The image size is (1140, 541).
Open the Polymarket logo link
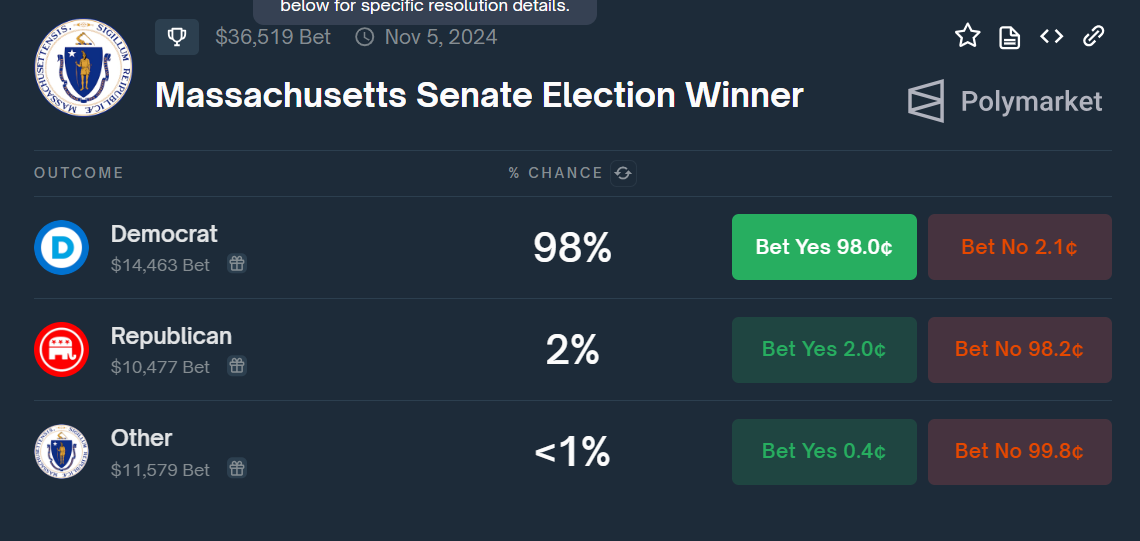(x=1005, y=101)
